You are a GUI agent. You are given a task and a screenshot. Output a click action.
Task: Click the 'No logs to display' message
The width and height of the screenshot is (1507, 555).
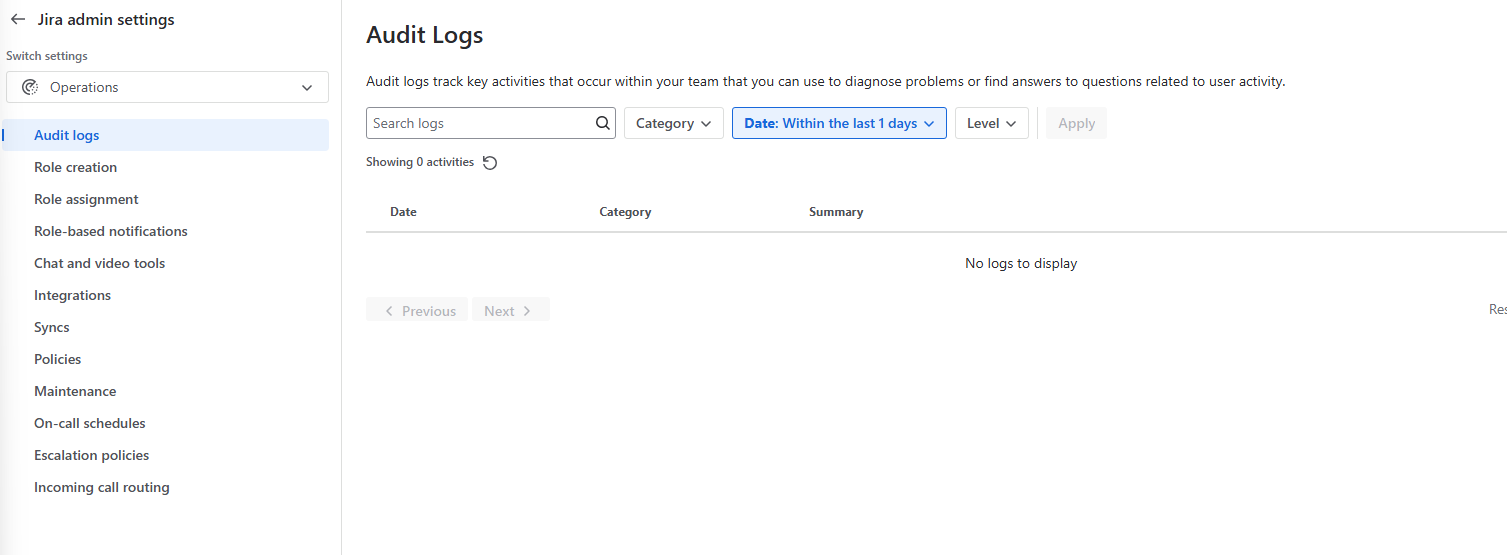(1021, 263)
